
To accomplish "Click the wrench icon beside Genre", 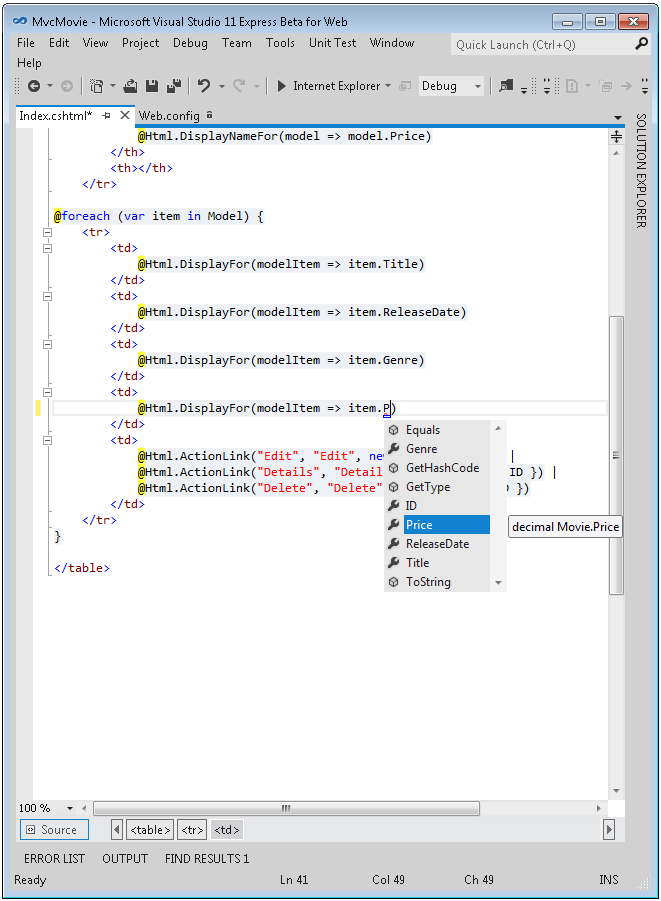I will click(394, 449).
